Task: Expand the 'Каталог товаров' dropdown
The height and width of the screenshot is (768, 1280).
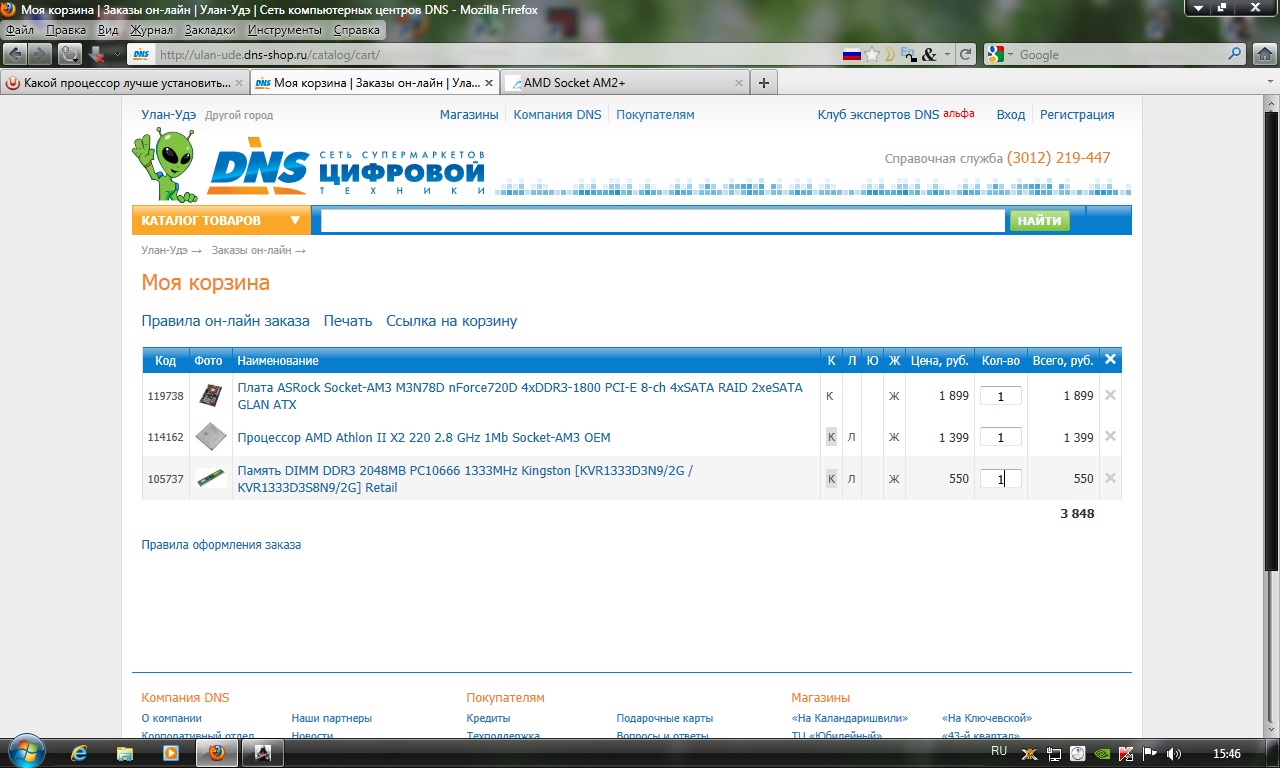Action: pos(221,220)
